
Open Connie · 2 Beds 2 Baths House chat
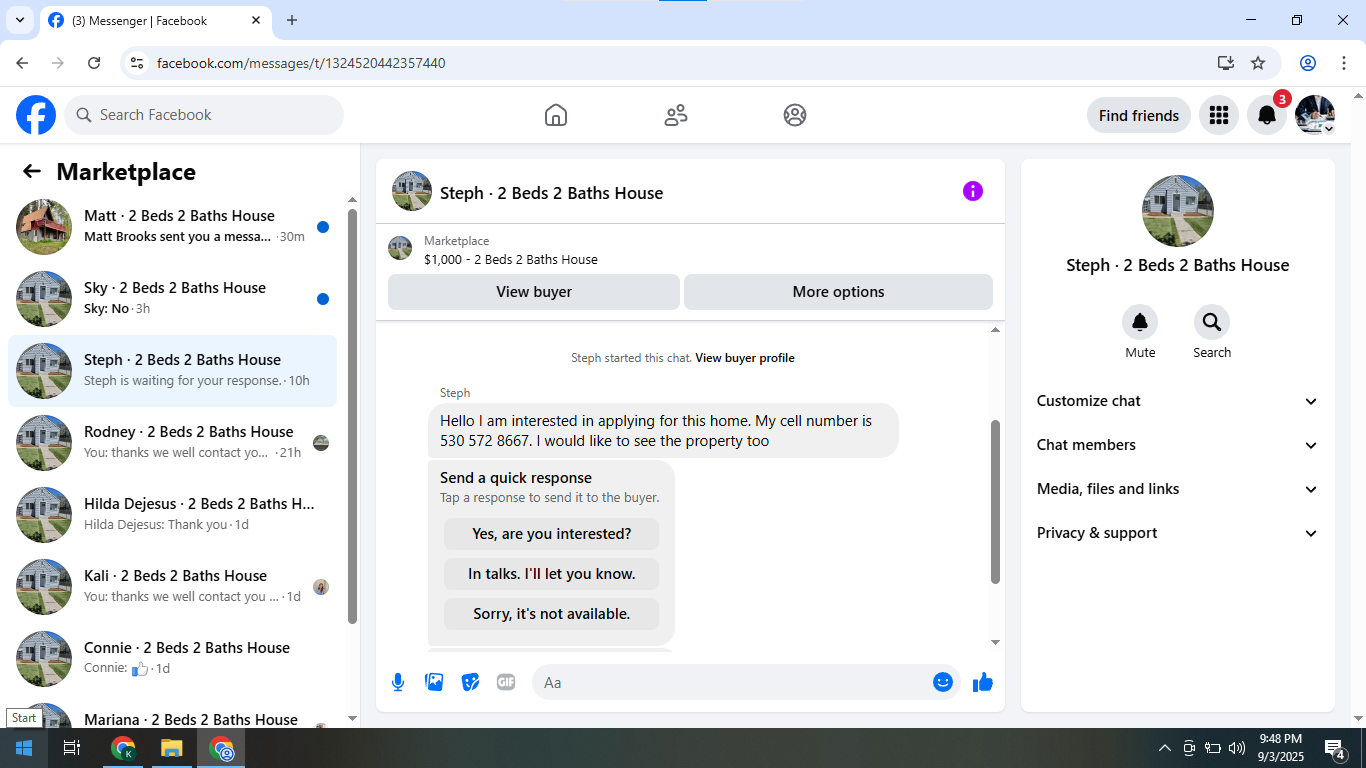(173, 659)
